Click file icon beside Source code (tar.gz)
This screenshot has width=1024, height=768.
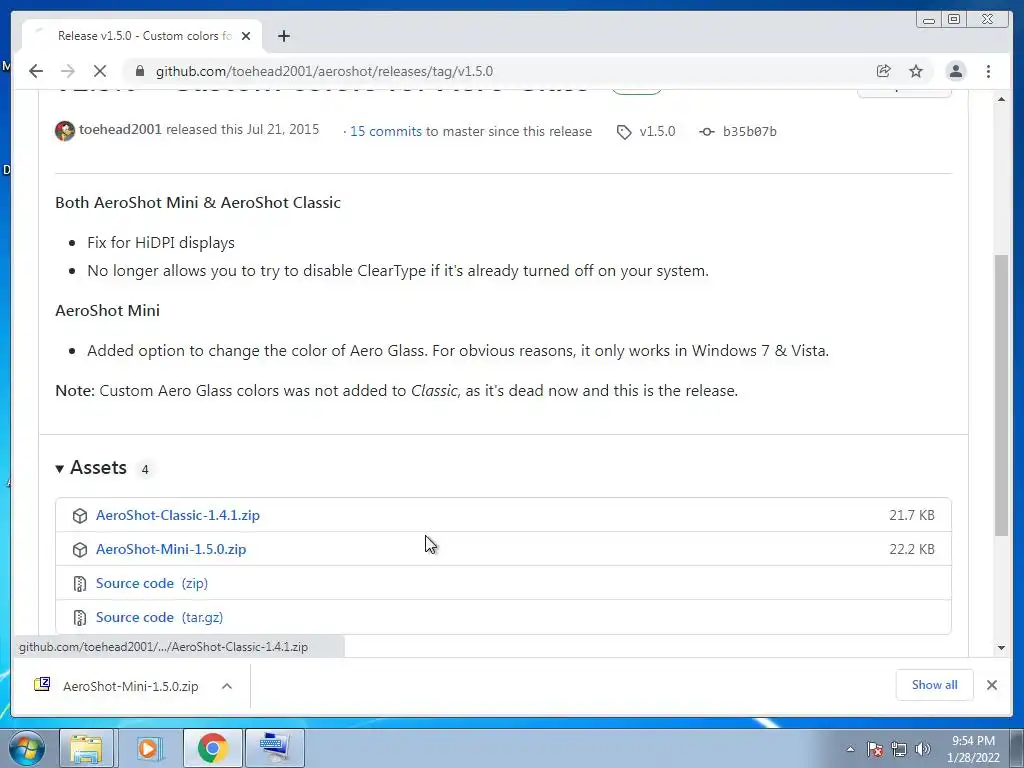[x=80, y=617]
